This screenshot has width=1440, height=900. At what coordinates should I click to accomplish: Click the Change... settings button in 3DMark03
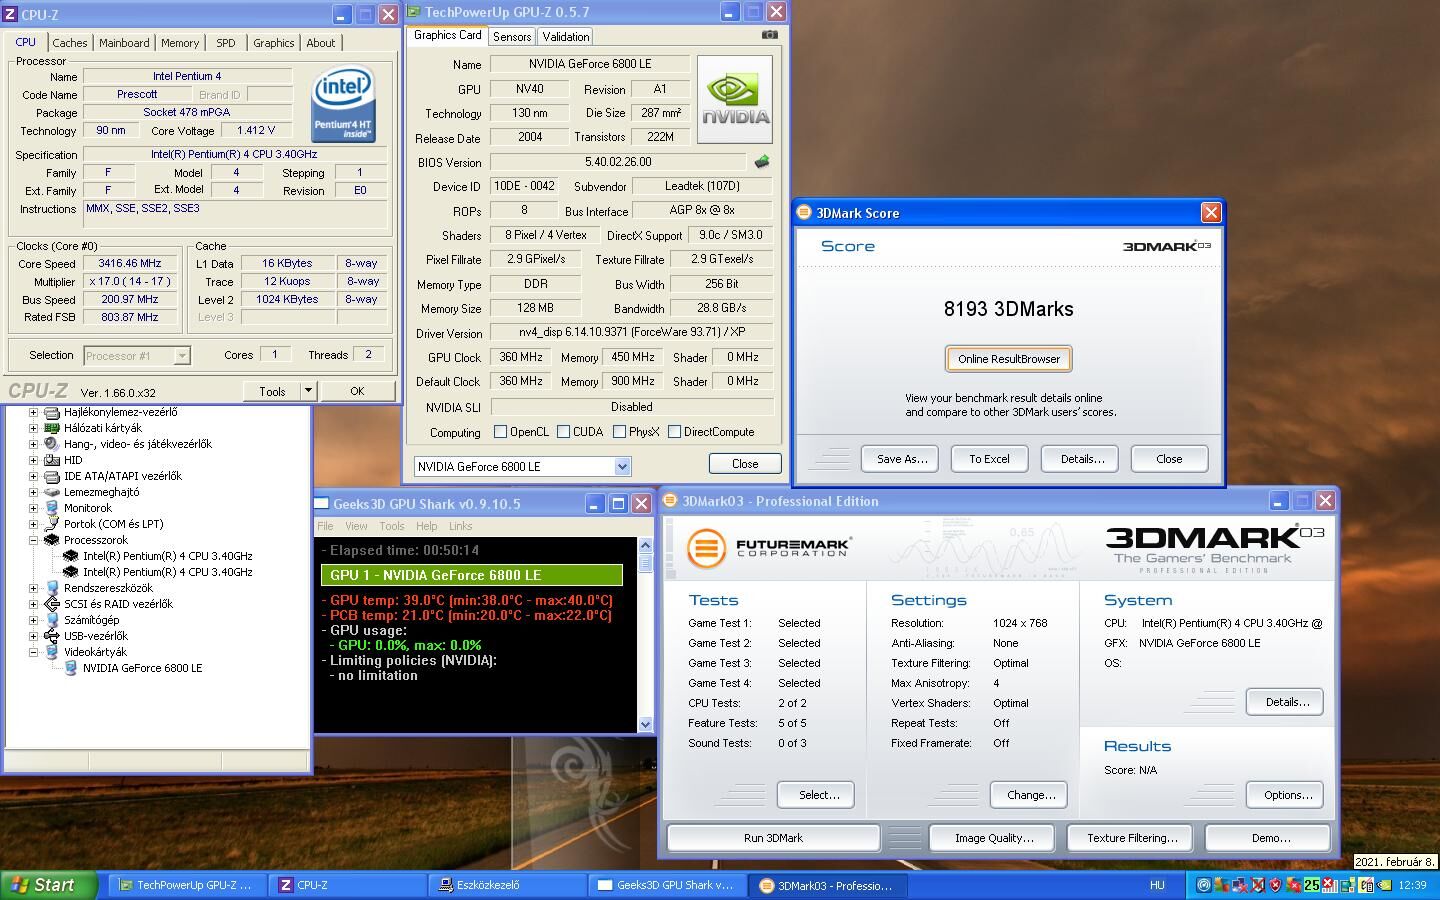point(1030,795)
